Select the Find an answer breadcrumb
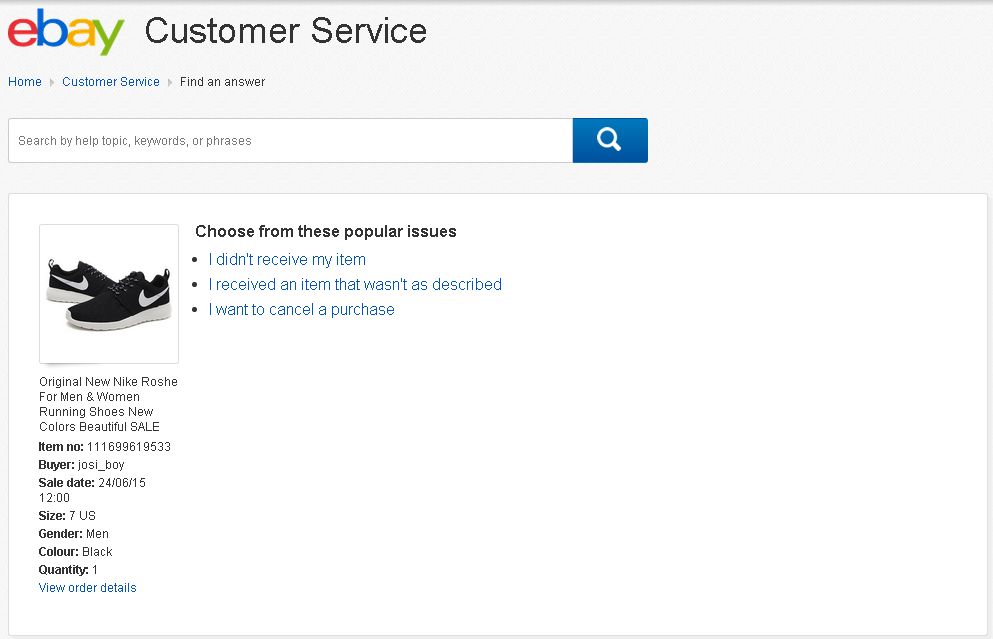993x639 pixels. coord(222,82)
